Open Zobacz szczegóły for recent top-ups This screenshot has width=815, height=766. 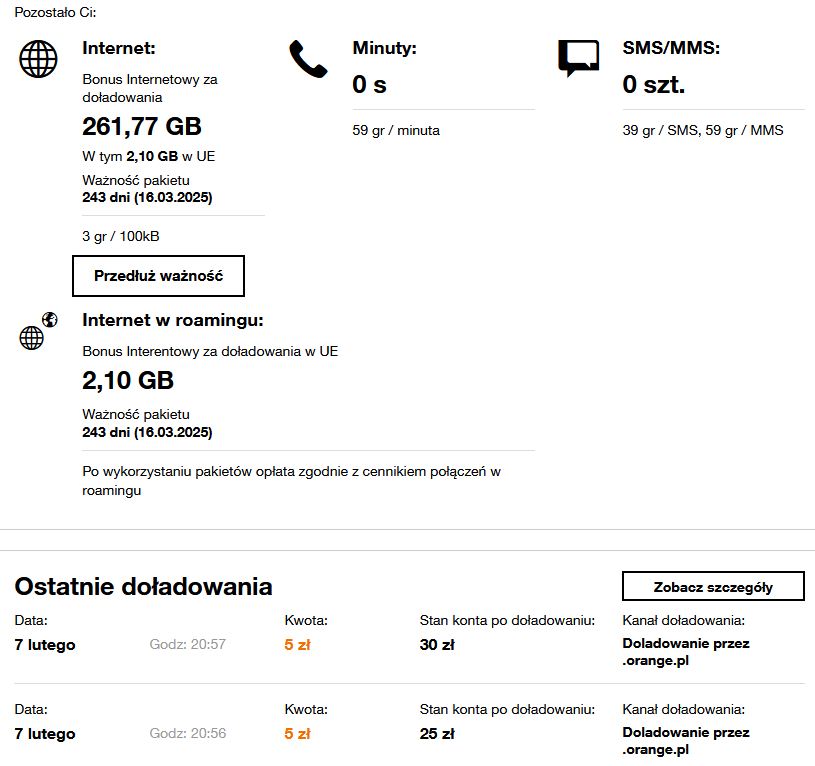pyautogui.click(x=713, y=587)
